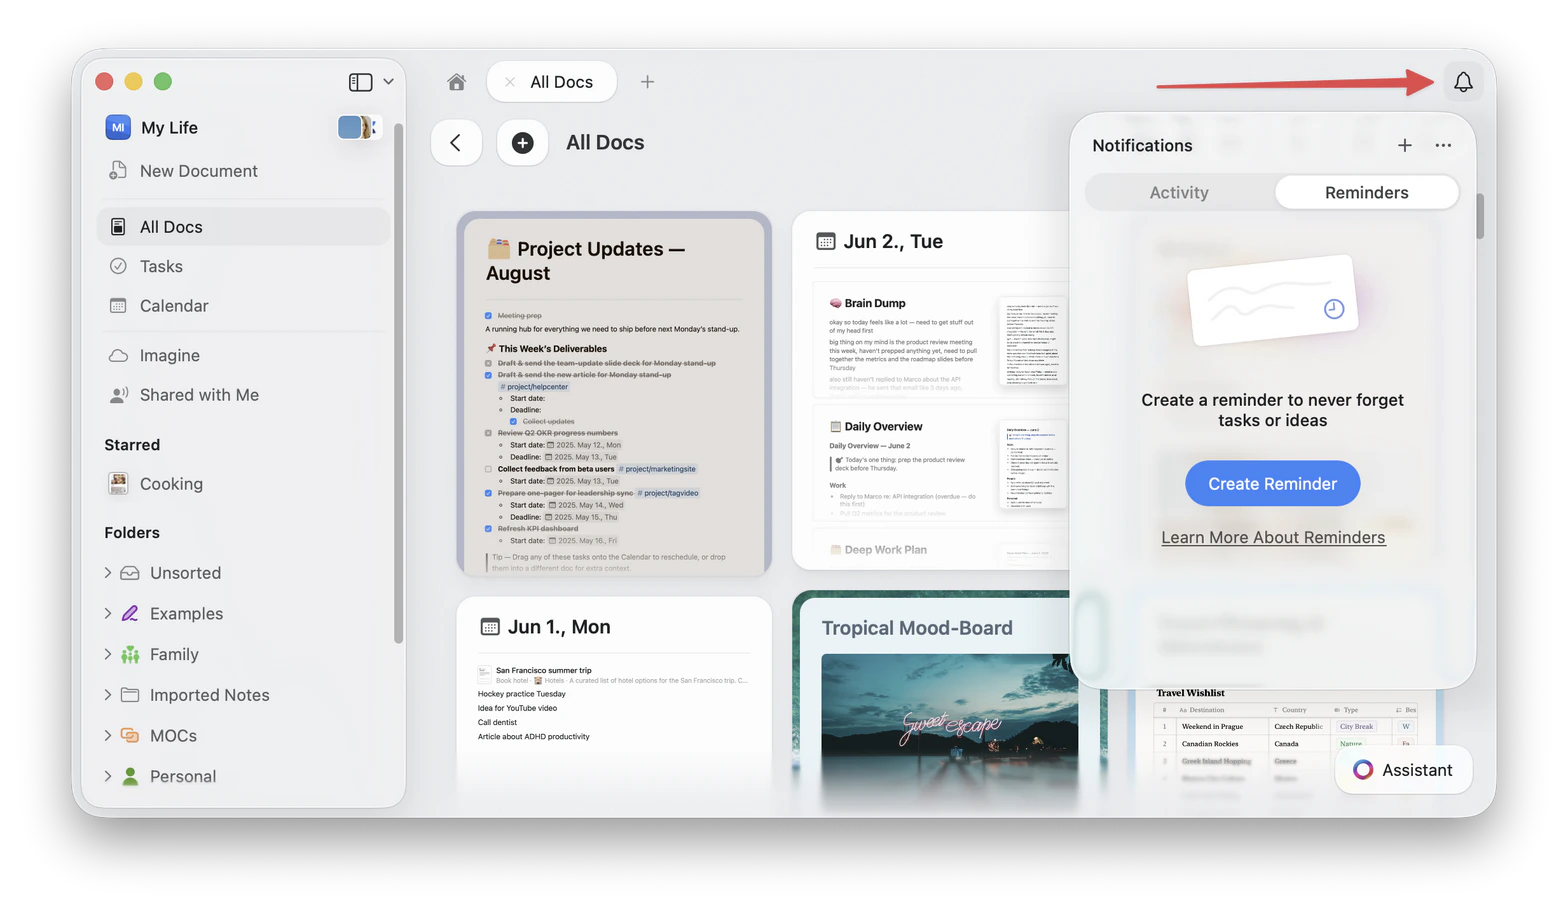Image resolution: width=1568 pixels, height=912 pixels.
Task: Switch to the Reminders tab
Action: [x=1366, y=192]
